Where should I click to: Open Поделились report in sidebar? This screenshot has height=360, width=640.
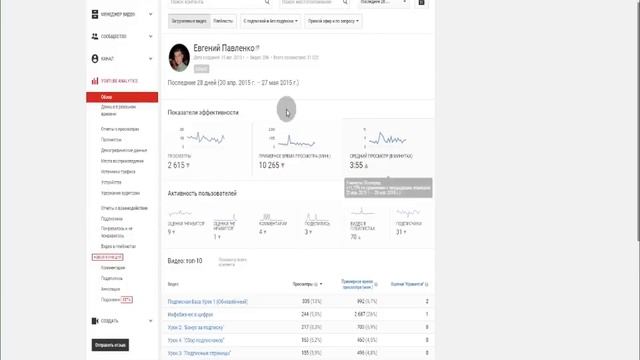click(111, 278)
